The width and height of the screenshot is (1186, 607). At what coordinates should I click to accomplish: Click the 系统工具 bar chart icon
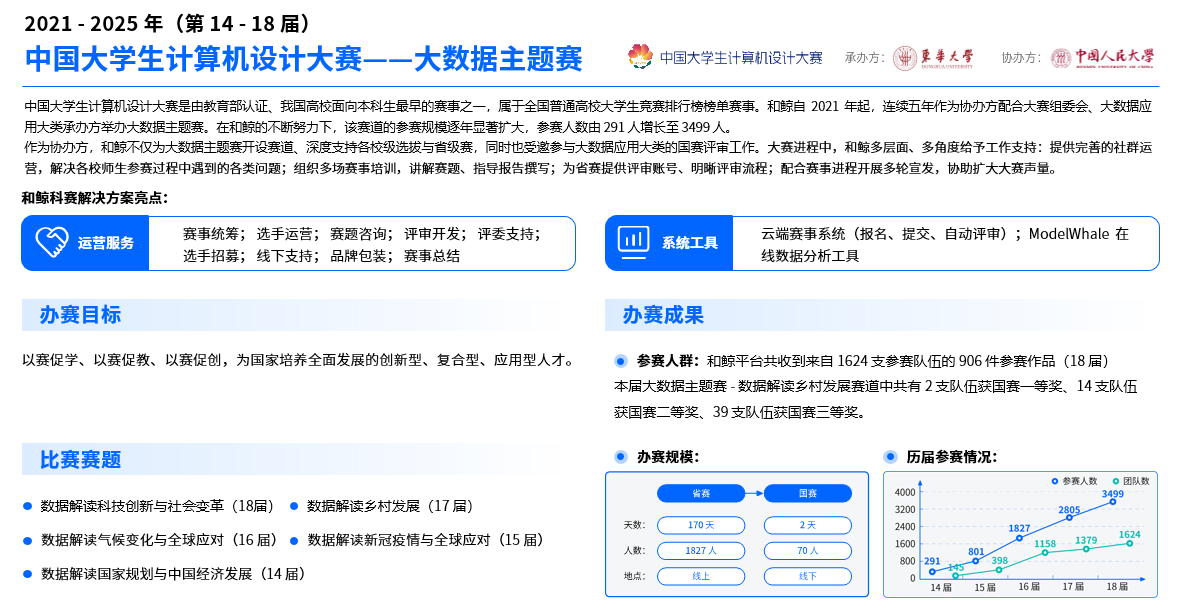click(x=634, y=243)
